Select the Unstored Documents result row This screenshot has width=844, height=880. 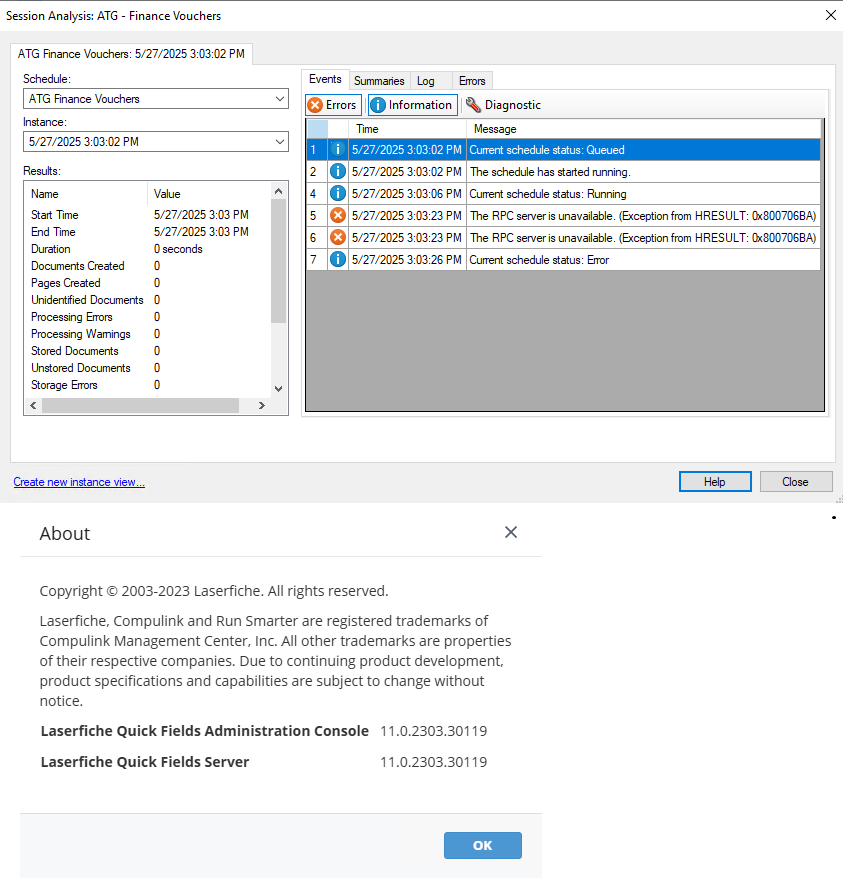point(148,368)
